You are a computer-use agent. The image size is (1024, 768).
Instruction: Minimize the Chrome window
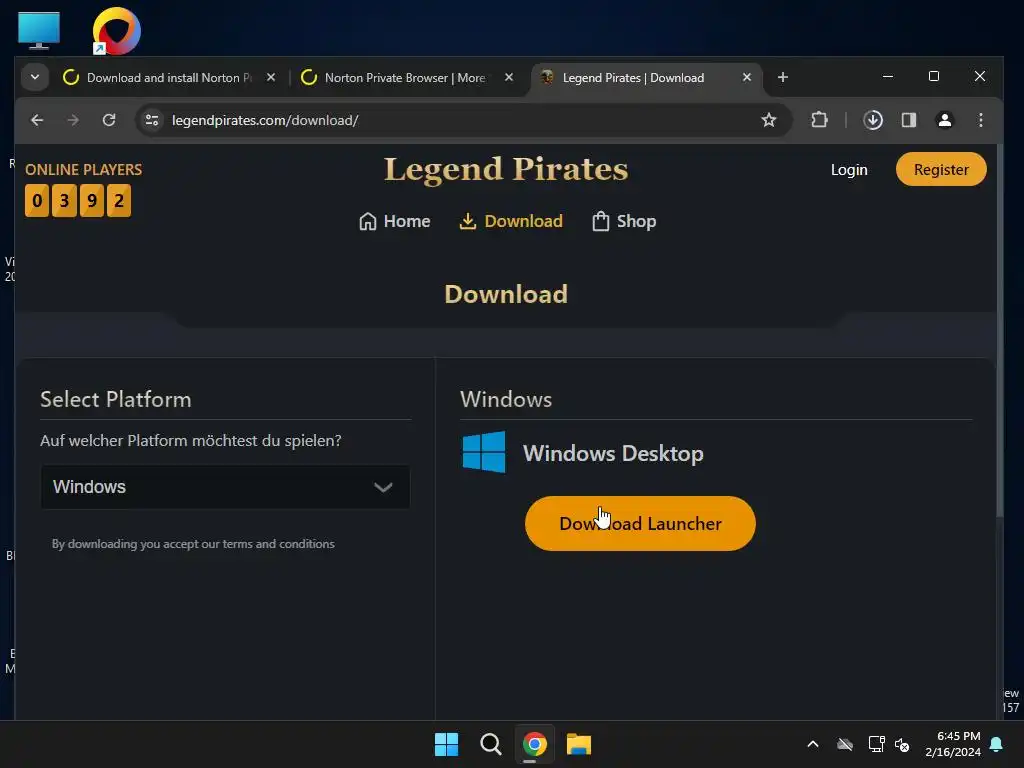[x=888, y=76]
